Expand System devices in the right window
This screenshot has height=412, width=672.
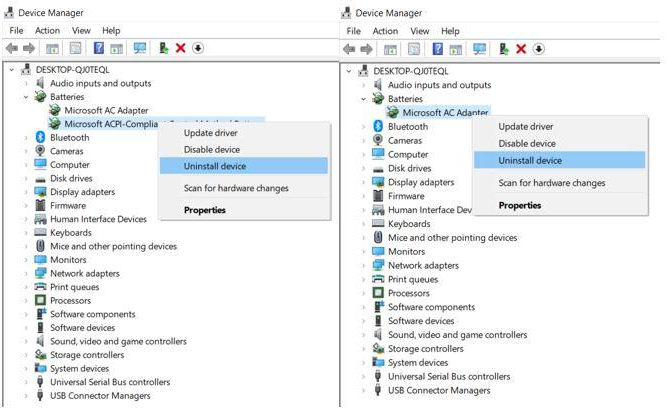click(364, 363)
